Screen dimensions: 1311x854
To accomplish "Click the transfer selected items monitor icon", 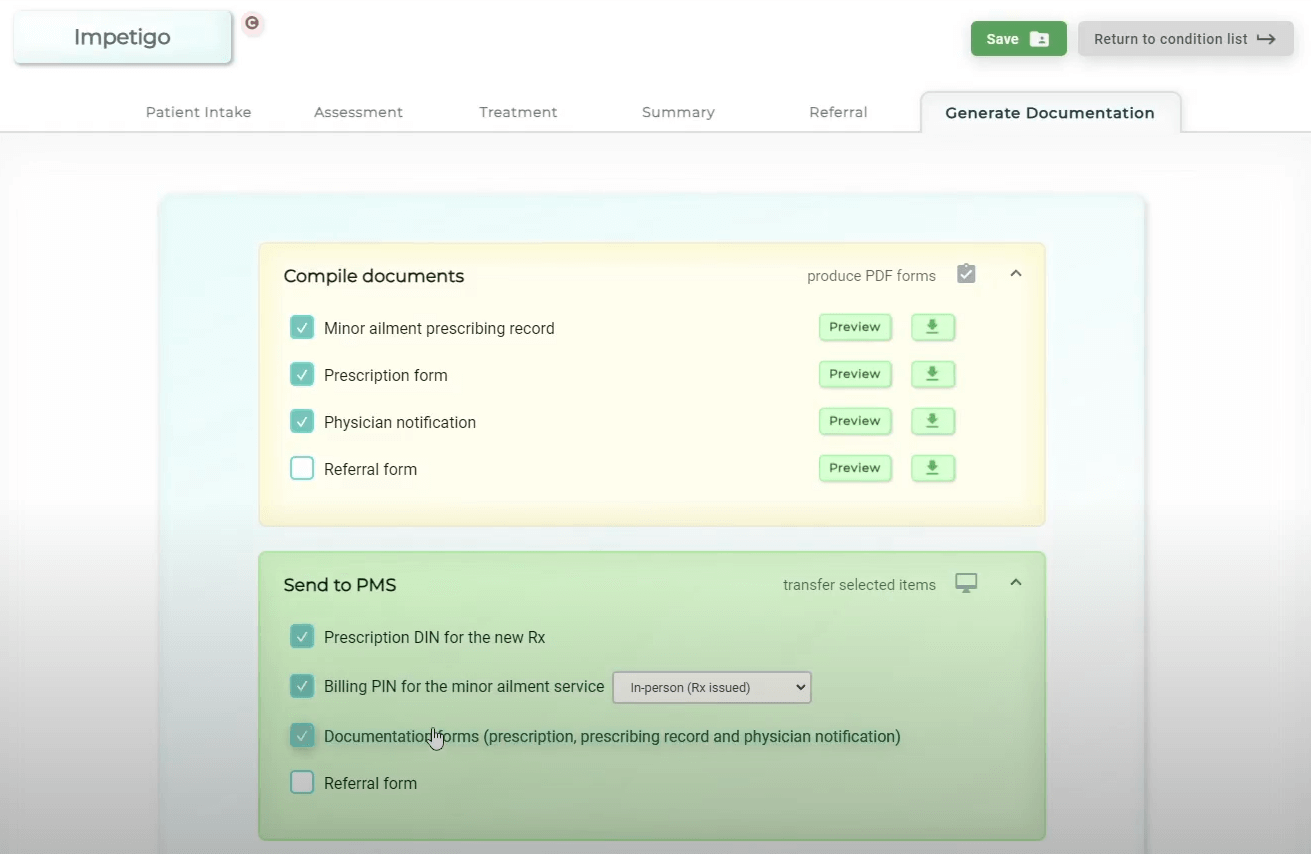I will tap(965, 583).
